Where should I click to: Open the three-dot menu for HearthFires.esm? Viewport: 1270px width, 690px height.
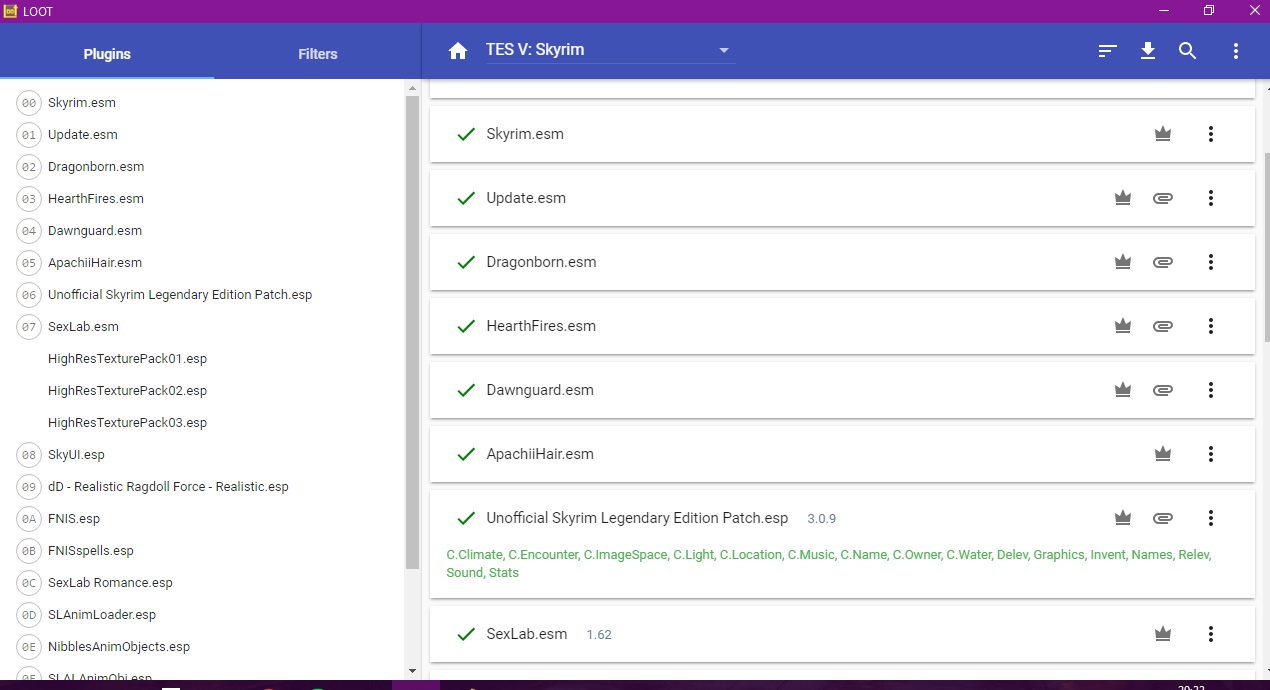(x=1211, y=326)
